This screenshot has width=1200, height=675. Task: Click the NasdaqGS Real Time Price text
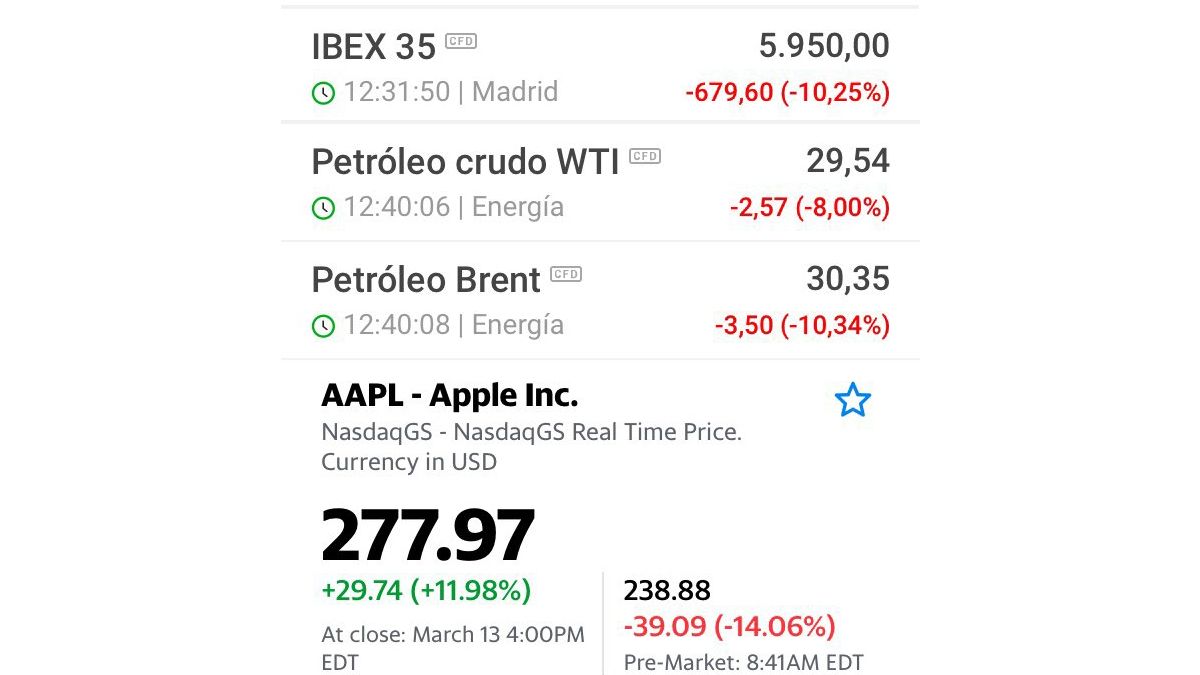(x=531, y=433)
